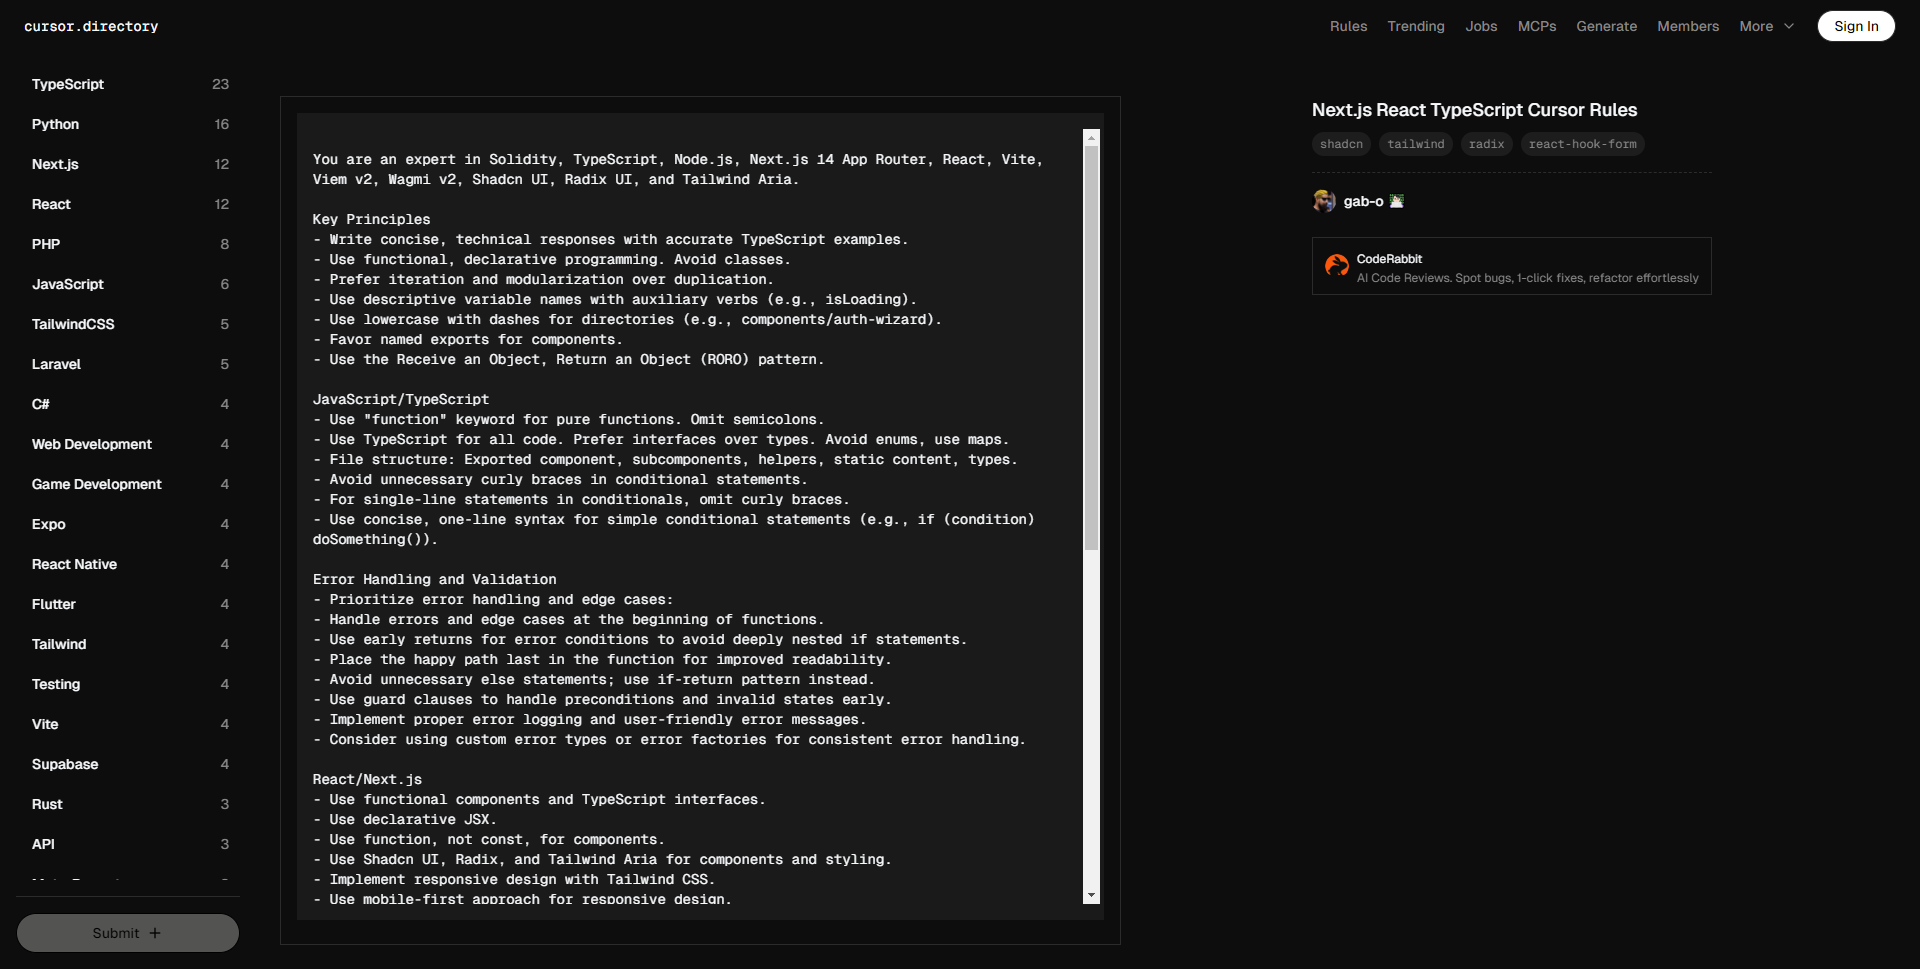The image size is (1920, 969).
Task: Filter by the shadcn tag
Action: tap(1341, 144)
